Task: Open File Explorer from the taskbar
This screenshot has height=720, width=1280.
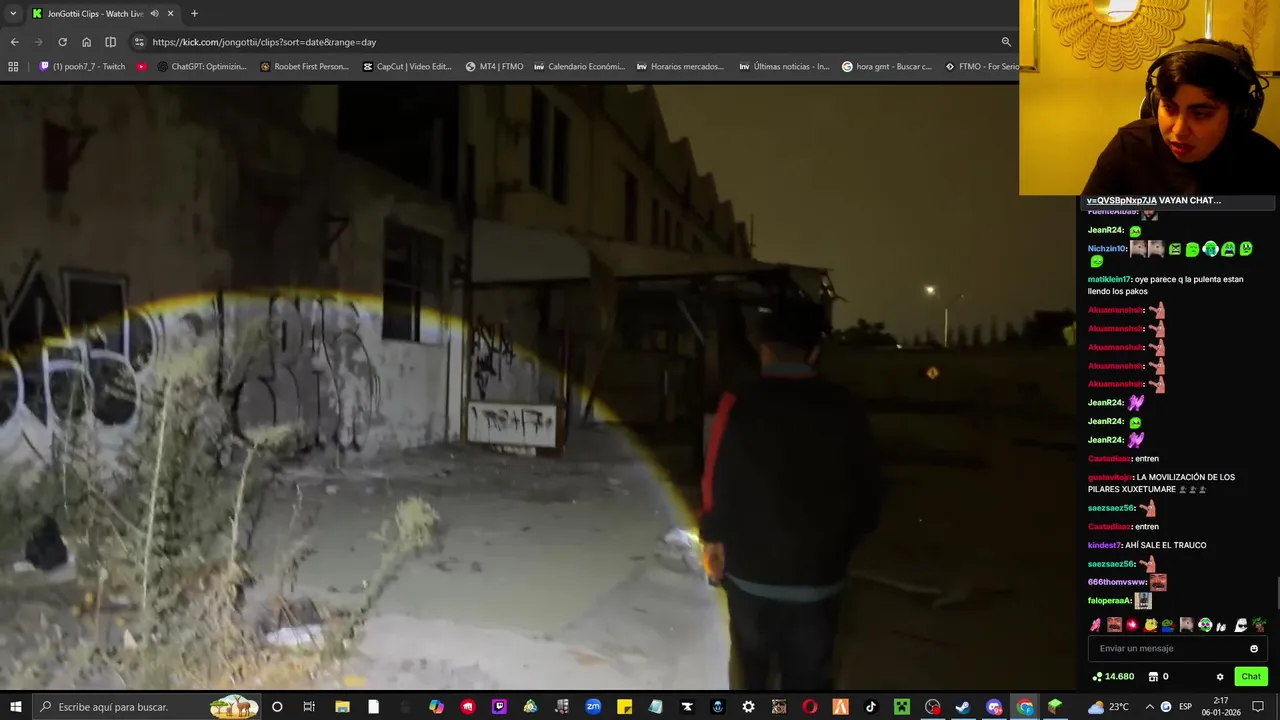Action: tap(342, 706)
